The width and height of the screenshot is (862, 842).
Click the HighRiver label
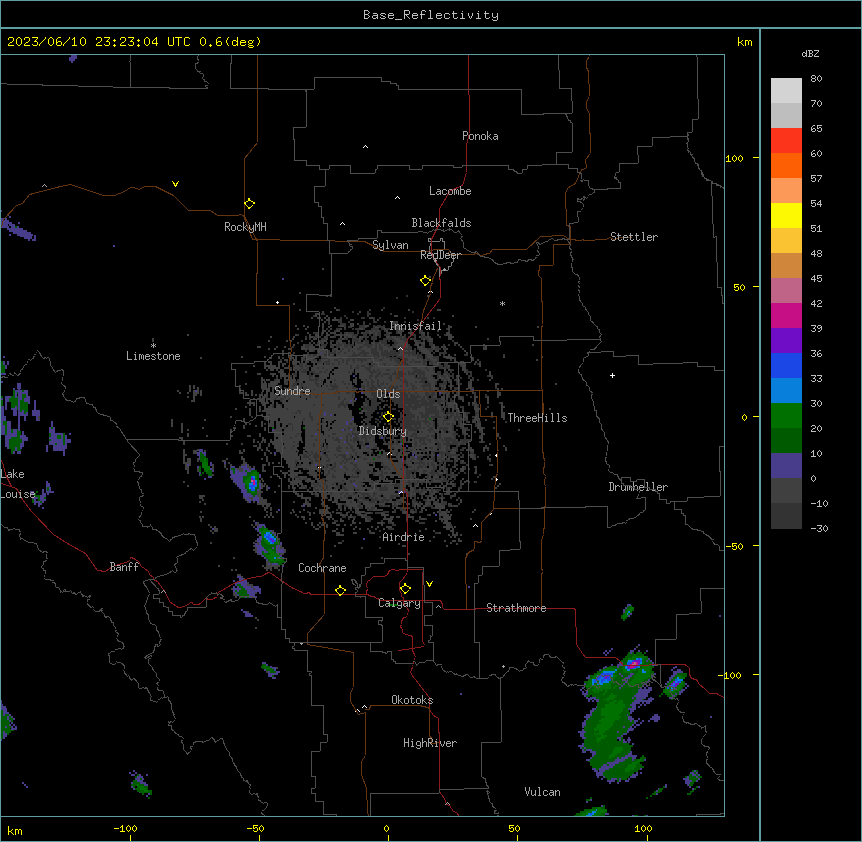click(430, 743)
